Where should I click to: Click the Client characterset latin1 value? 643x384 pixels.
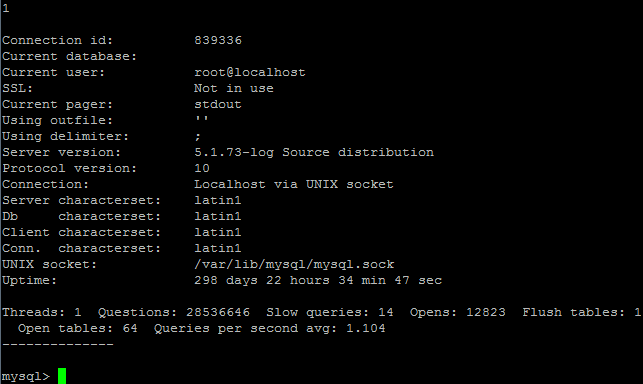tap(218, 232)
